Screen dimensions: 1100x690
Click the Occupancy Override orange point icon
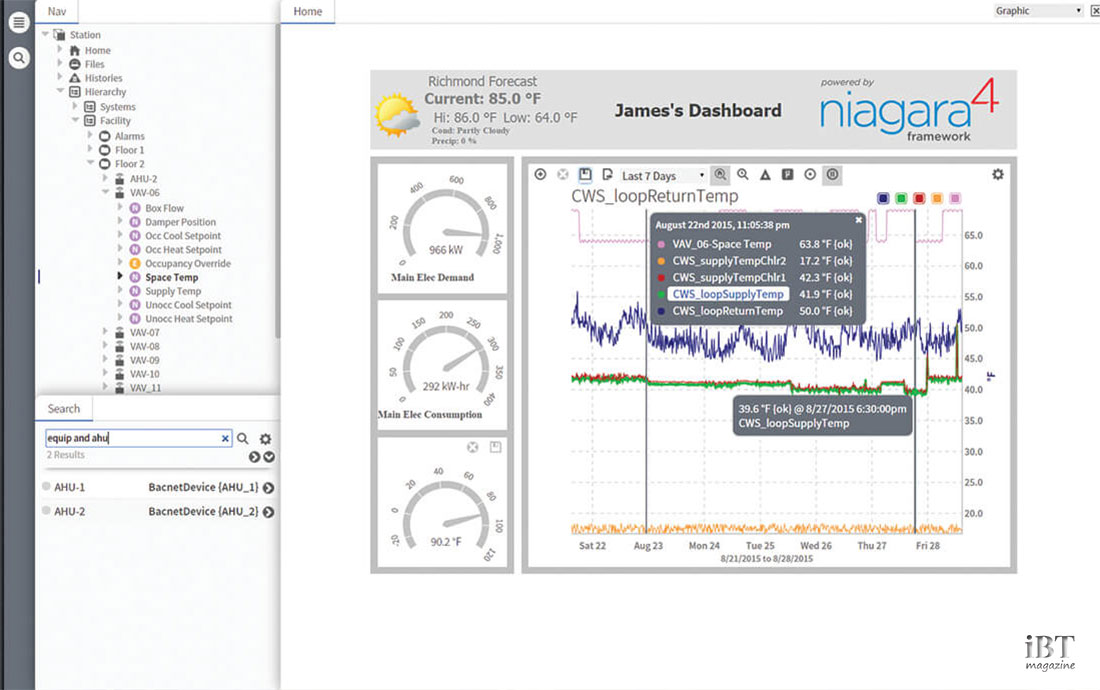point(135,263)
